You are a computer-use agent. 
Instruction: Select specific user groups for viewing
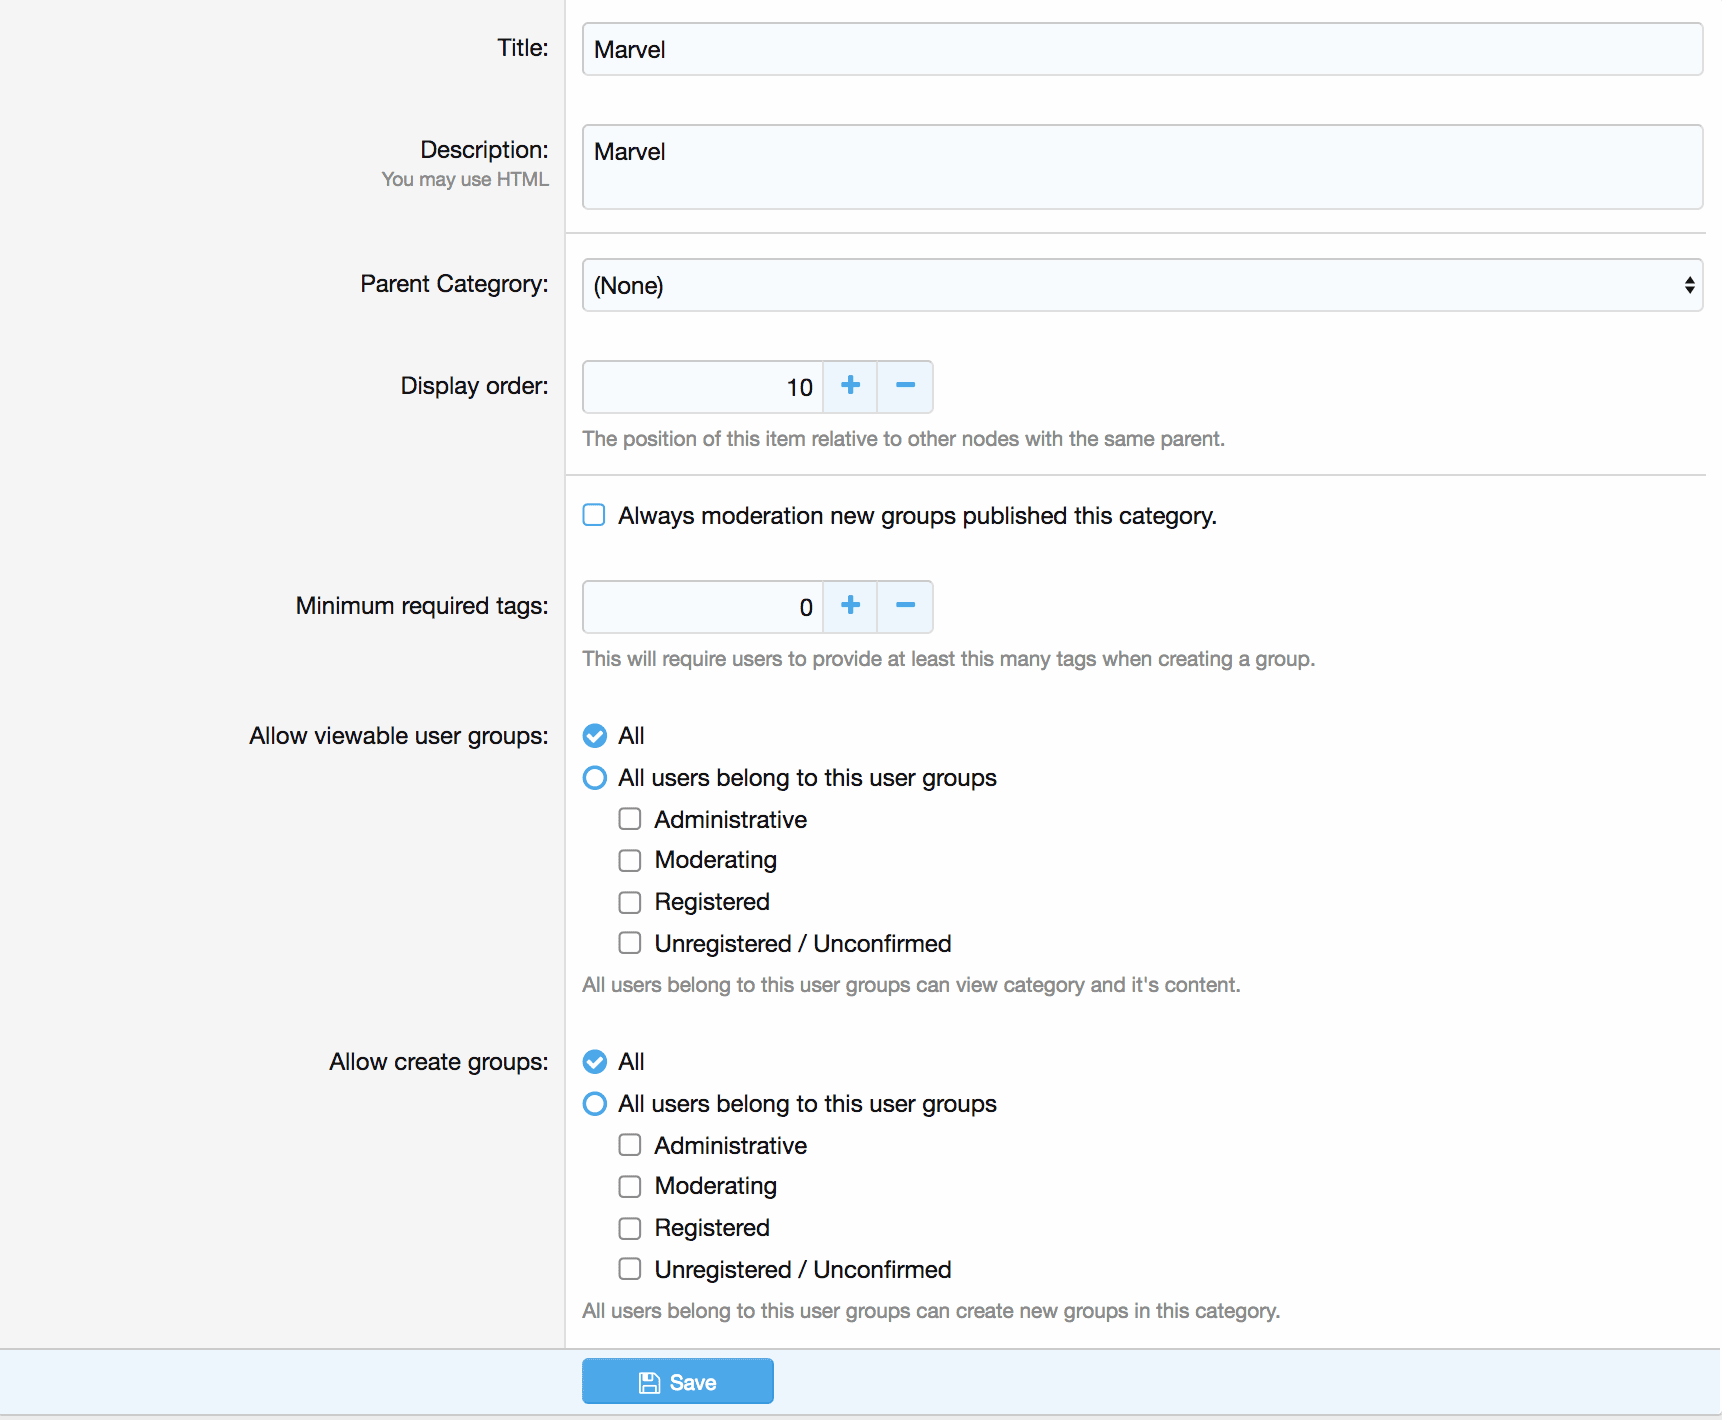595,778
